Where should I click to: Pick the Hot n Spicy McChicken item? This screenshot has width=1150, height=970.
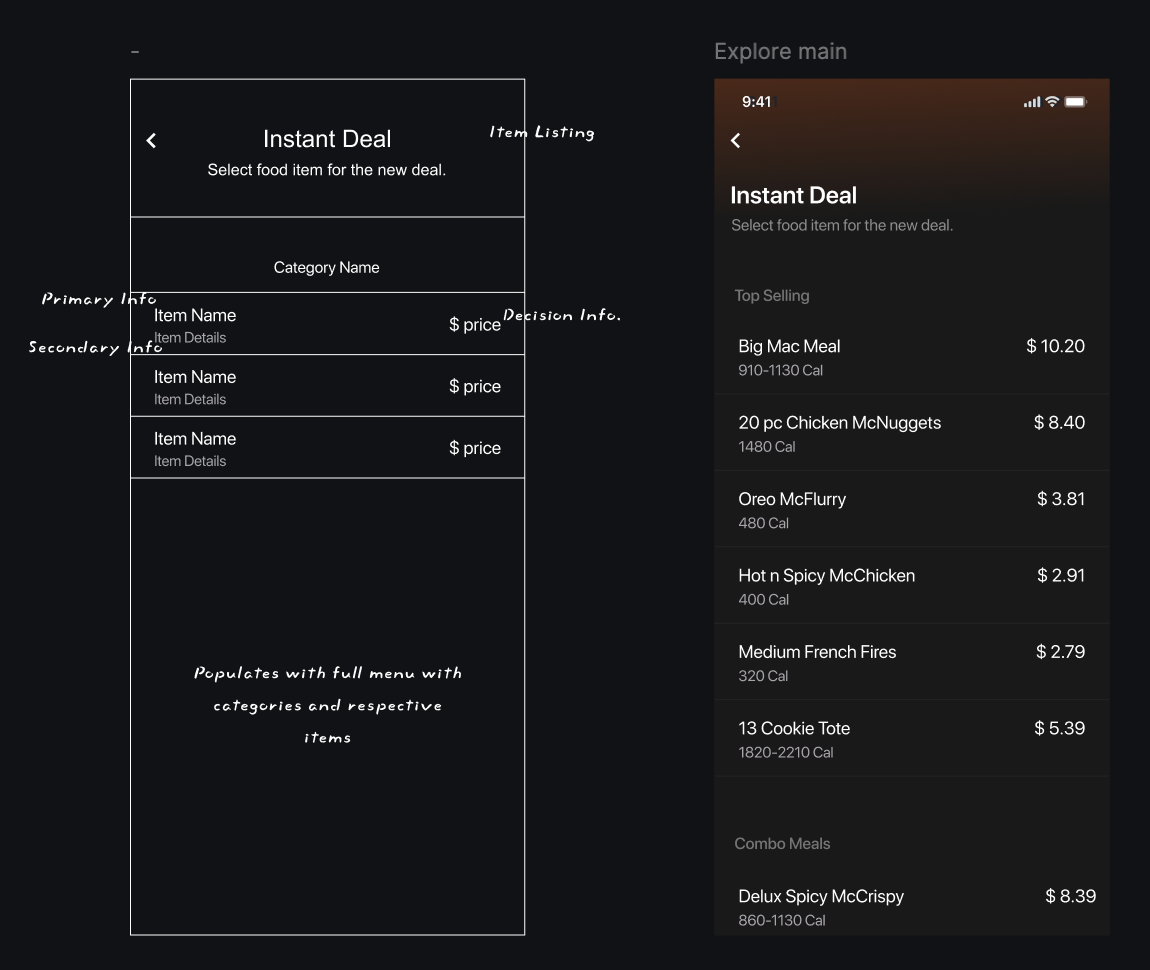[912, 586]
